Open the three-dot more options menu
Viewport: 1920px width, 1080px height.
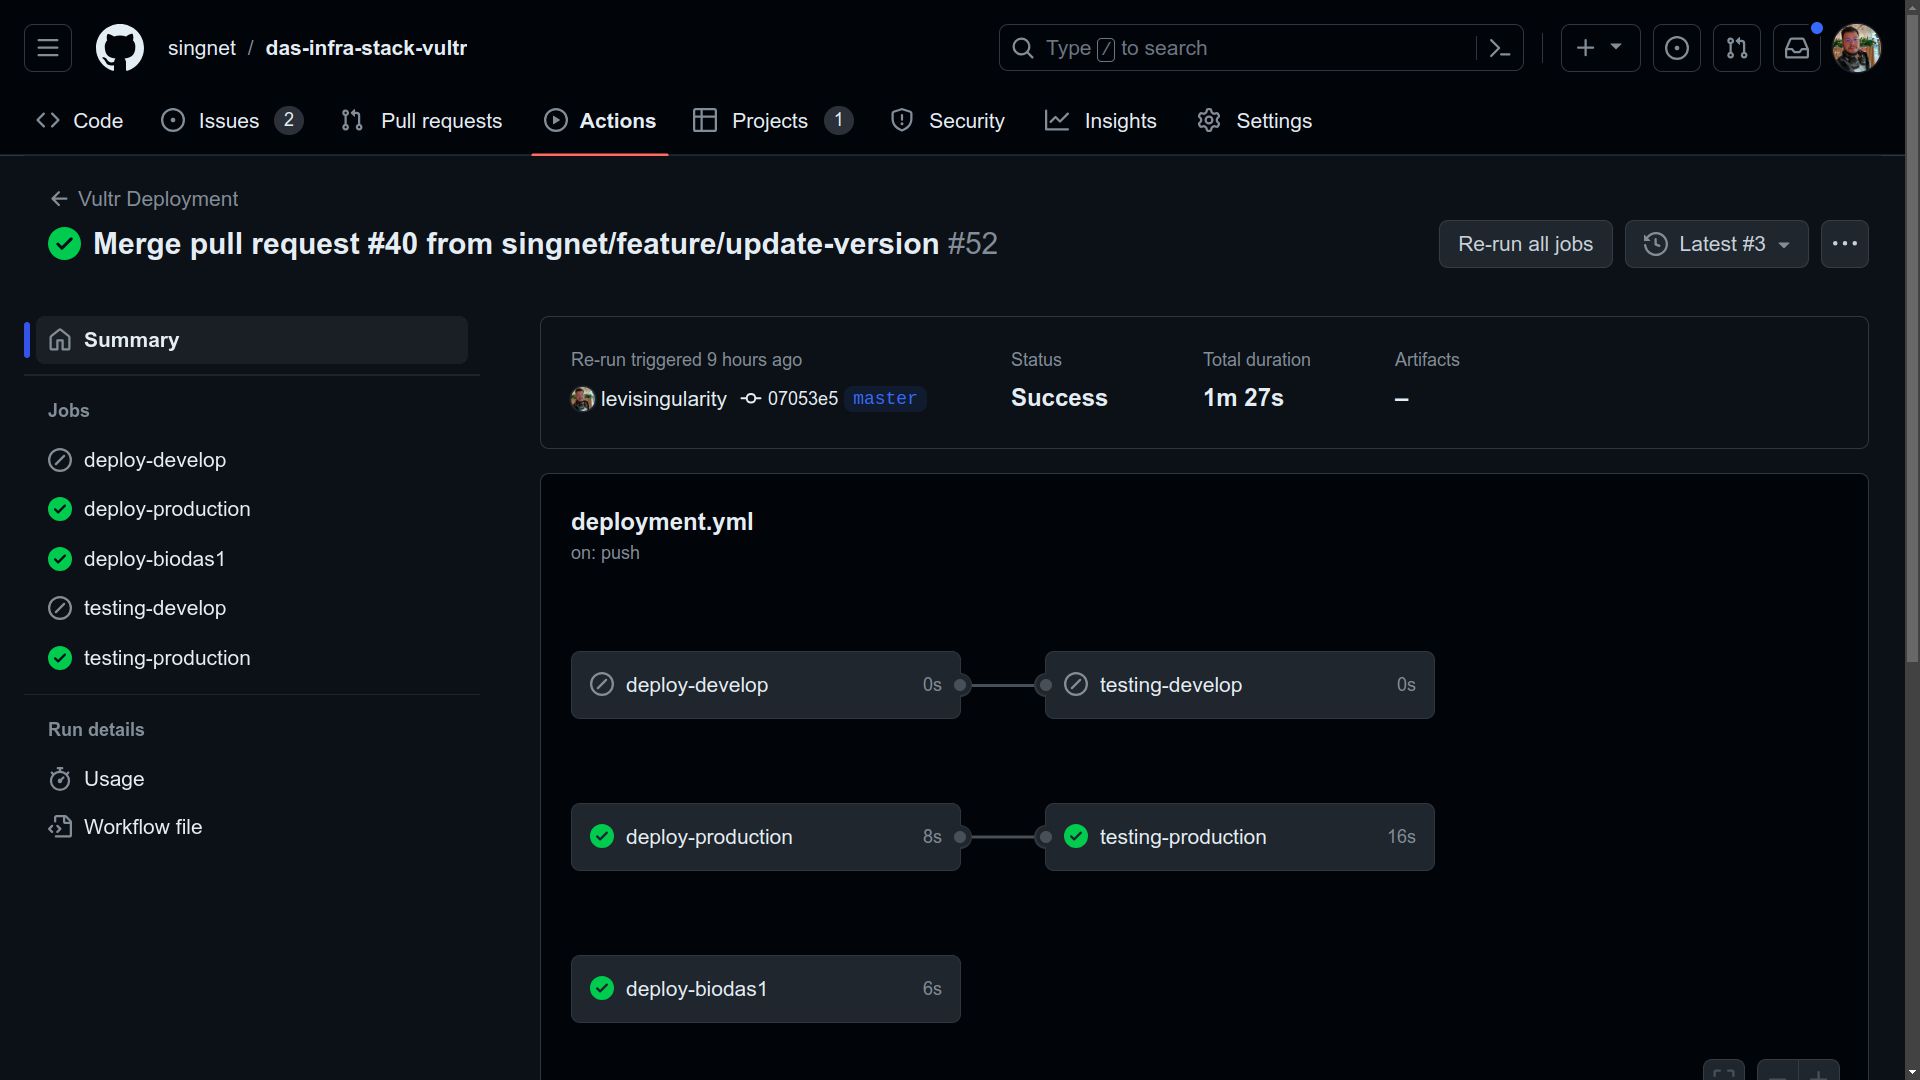pyautogui.click(x=1845, y=244)
